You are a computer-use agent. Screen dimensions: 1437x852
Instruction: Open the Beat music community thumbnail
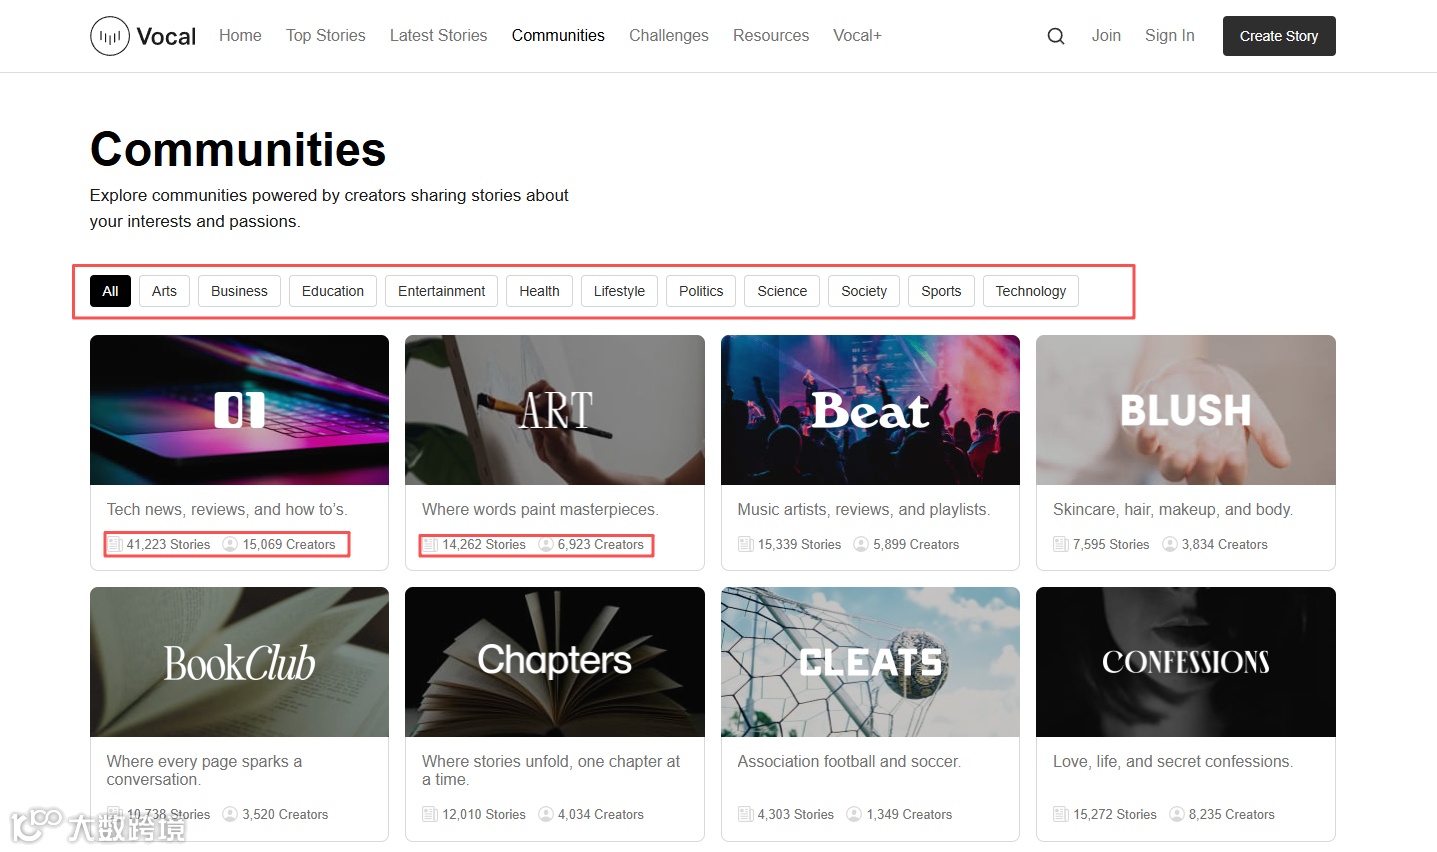(870, 410)
